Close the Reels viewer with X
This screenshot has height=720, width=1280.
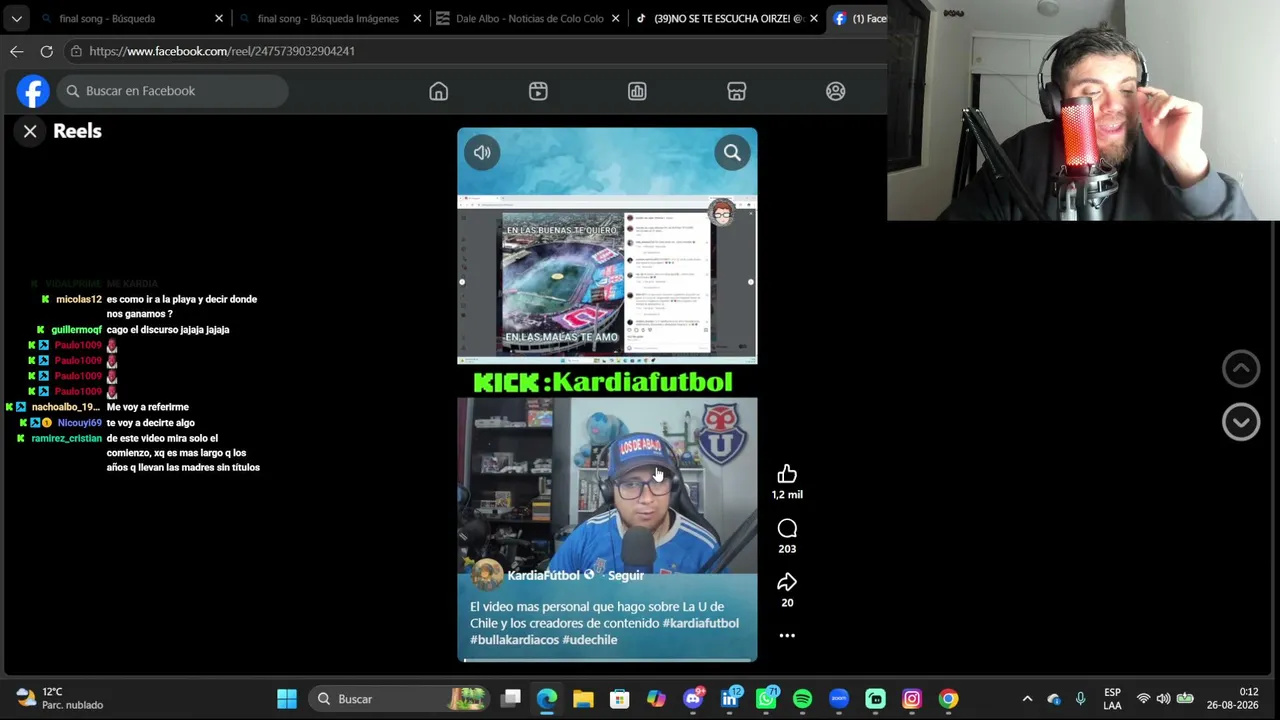pos(30,131)
